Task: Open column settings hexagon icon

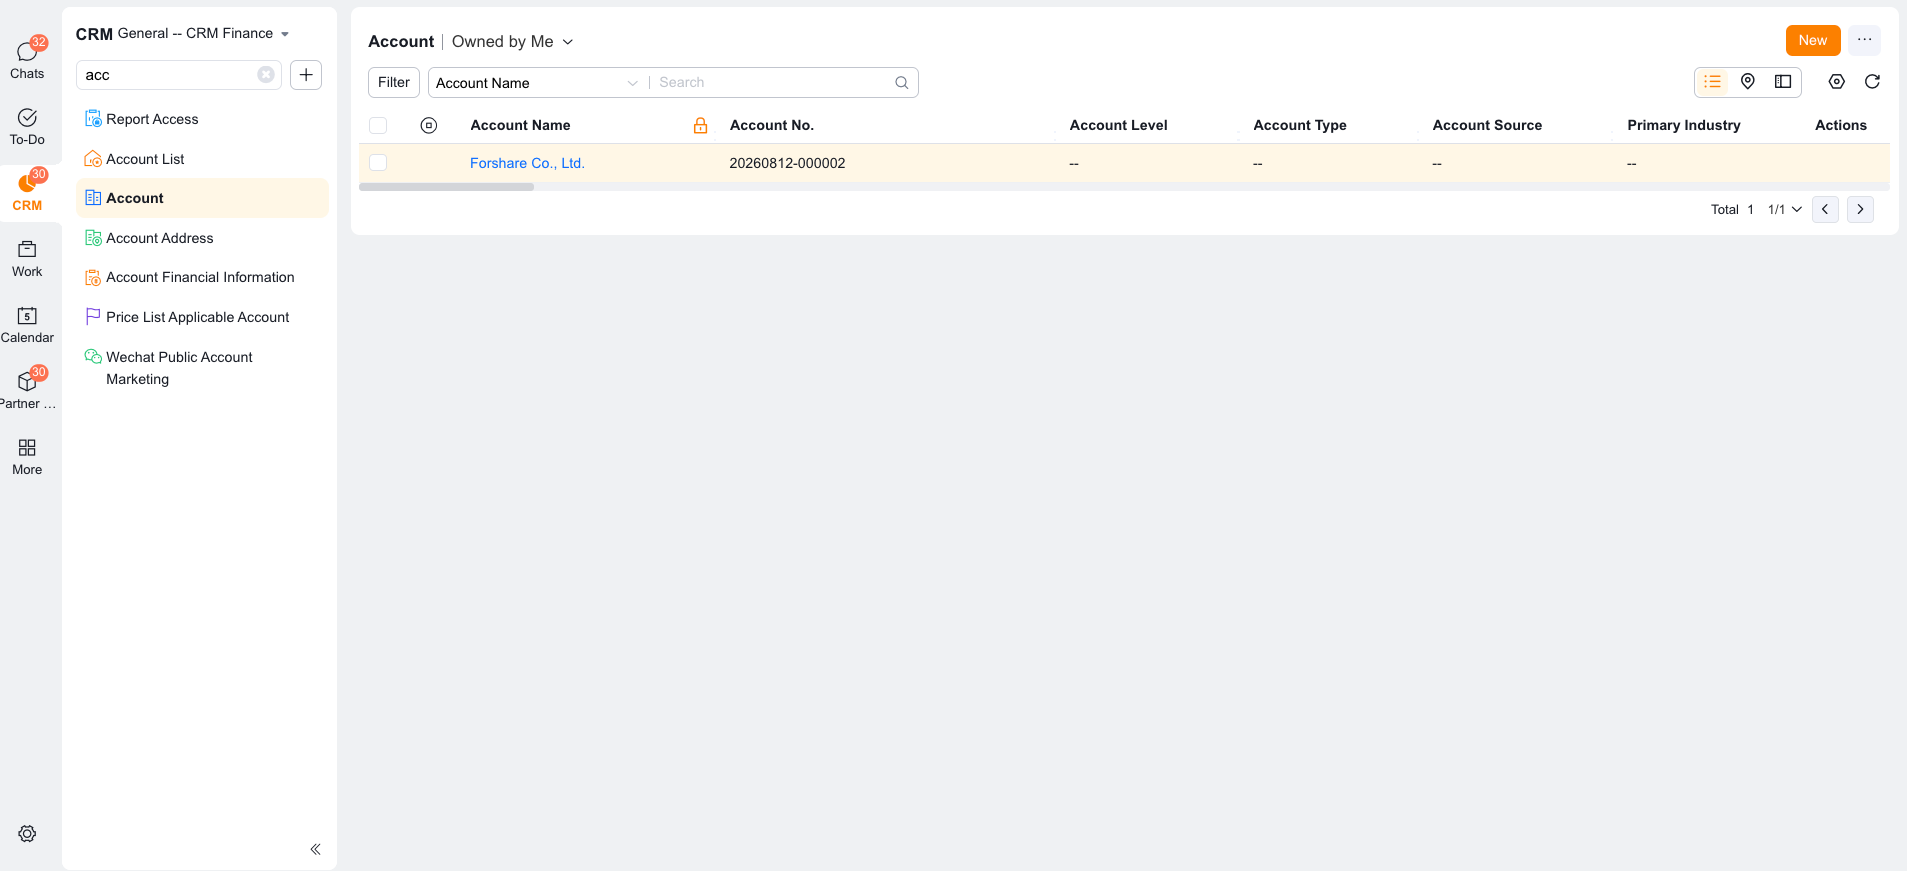Action: [x=1837, y=82]
